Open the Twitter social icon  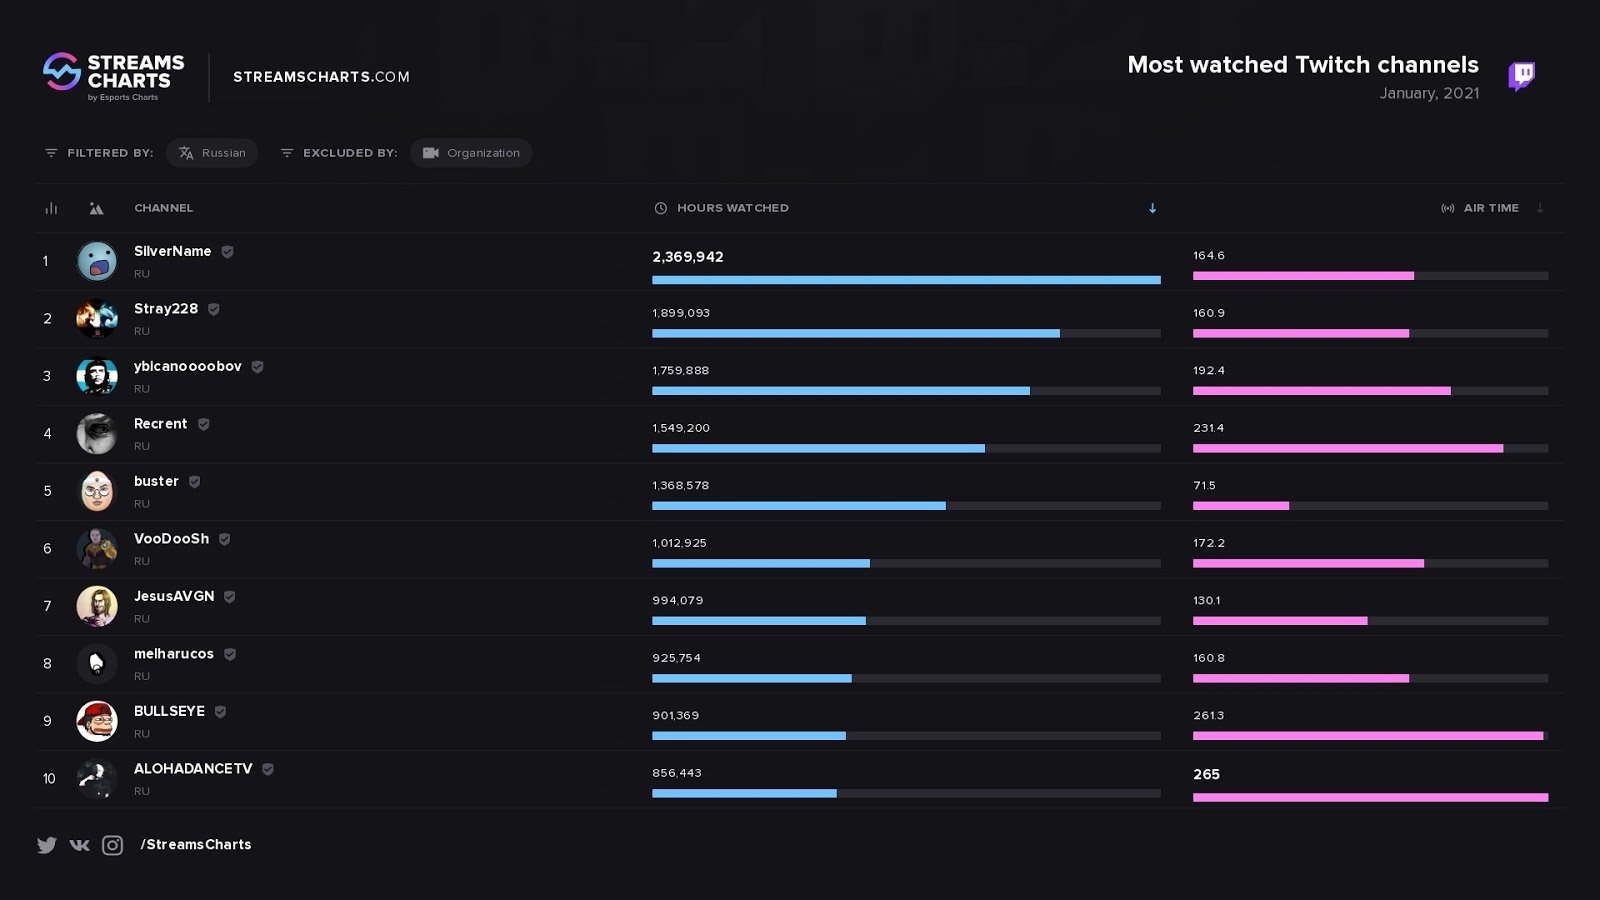click(47, 845)
